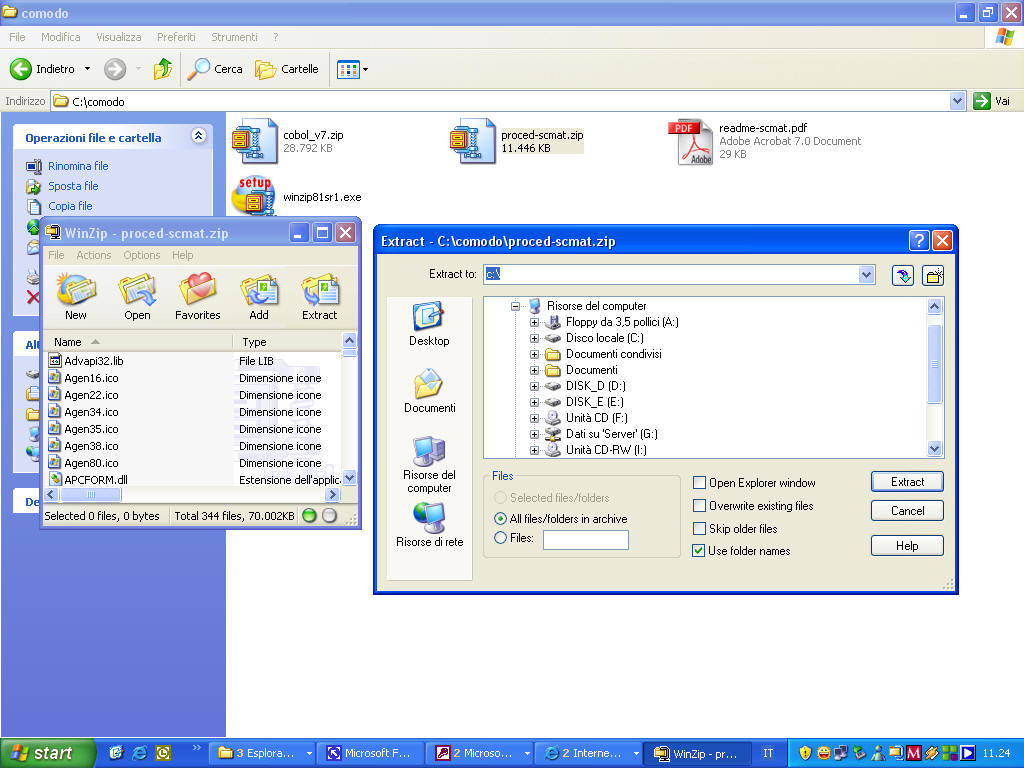Select the Unità CD (F:) tree item

coord(596,418)
